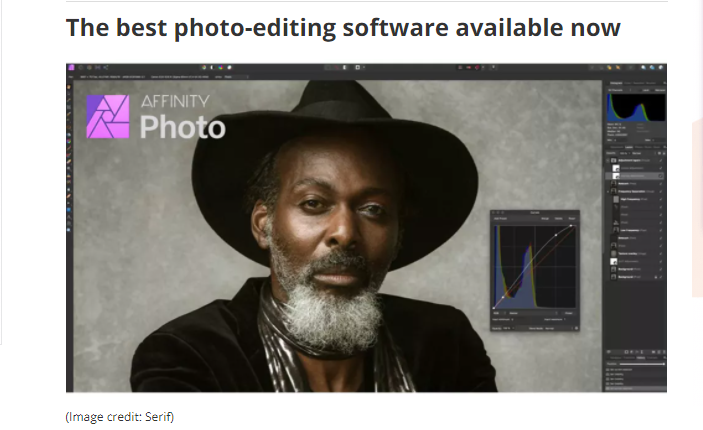The image size is (703, 430).
Task: Close the Curves dialog window
Action: [x=494, y=212]
